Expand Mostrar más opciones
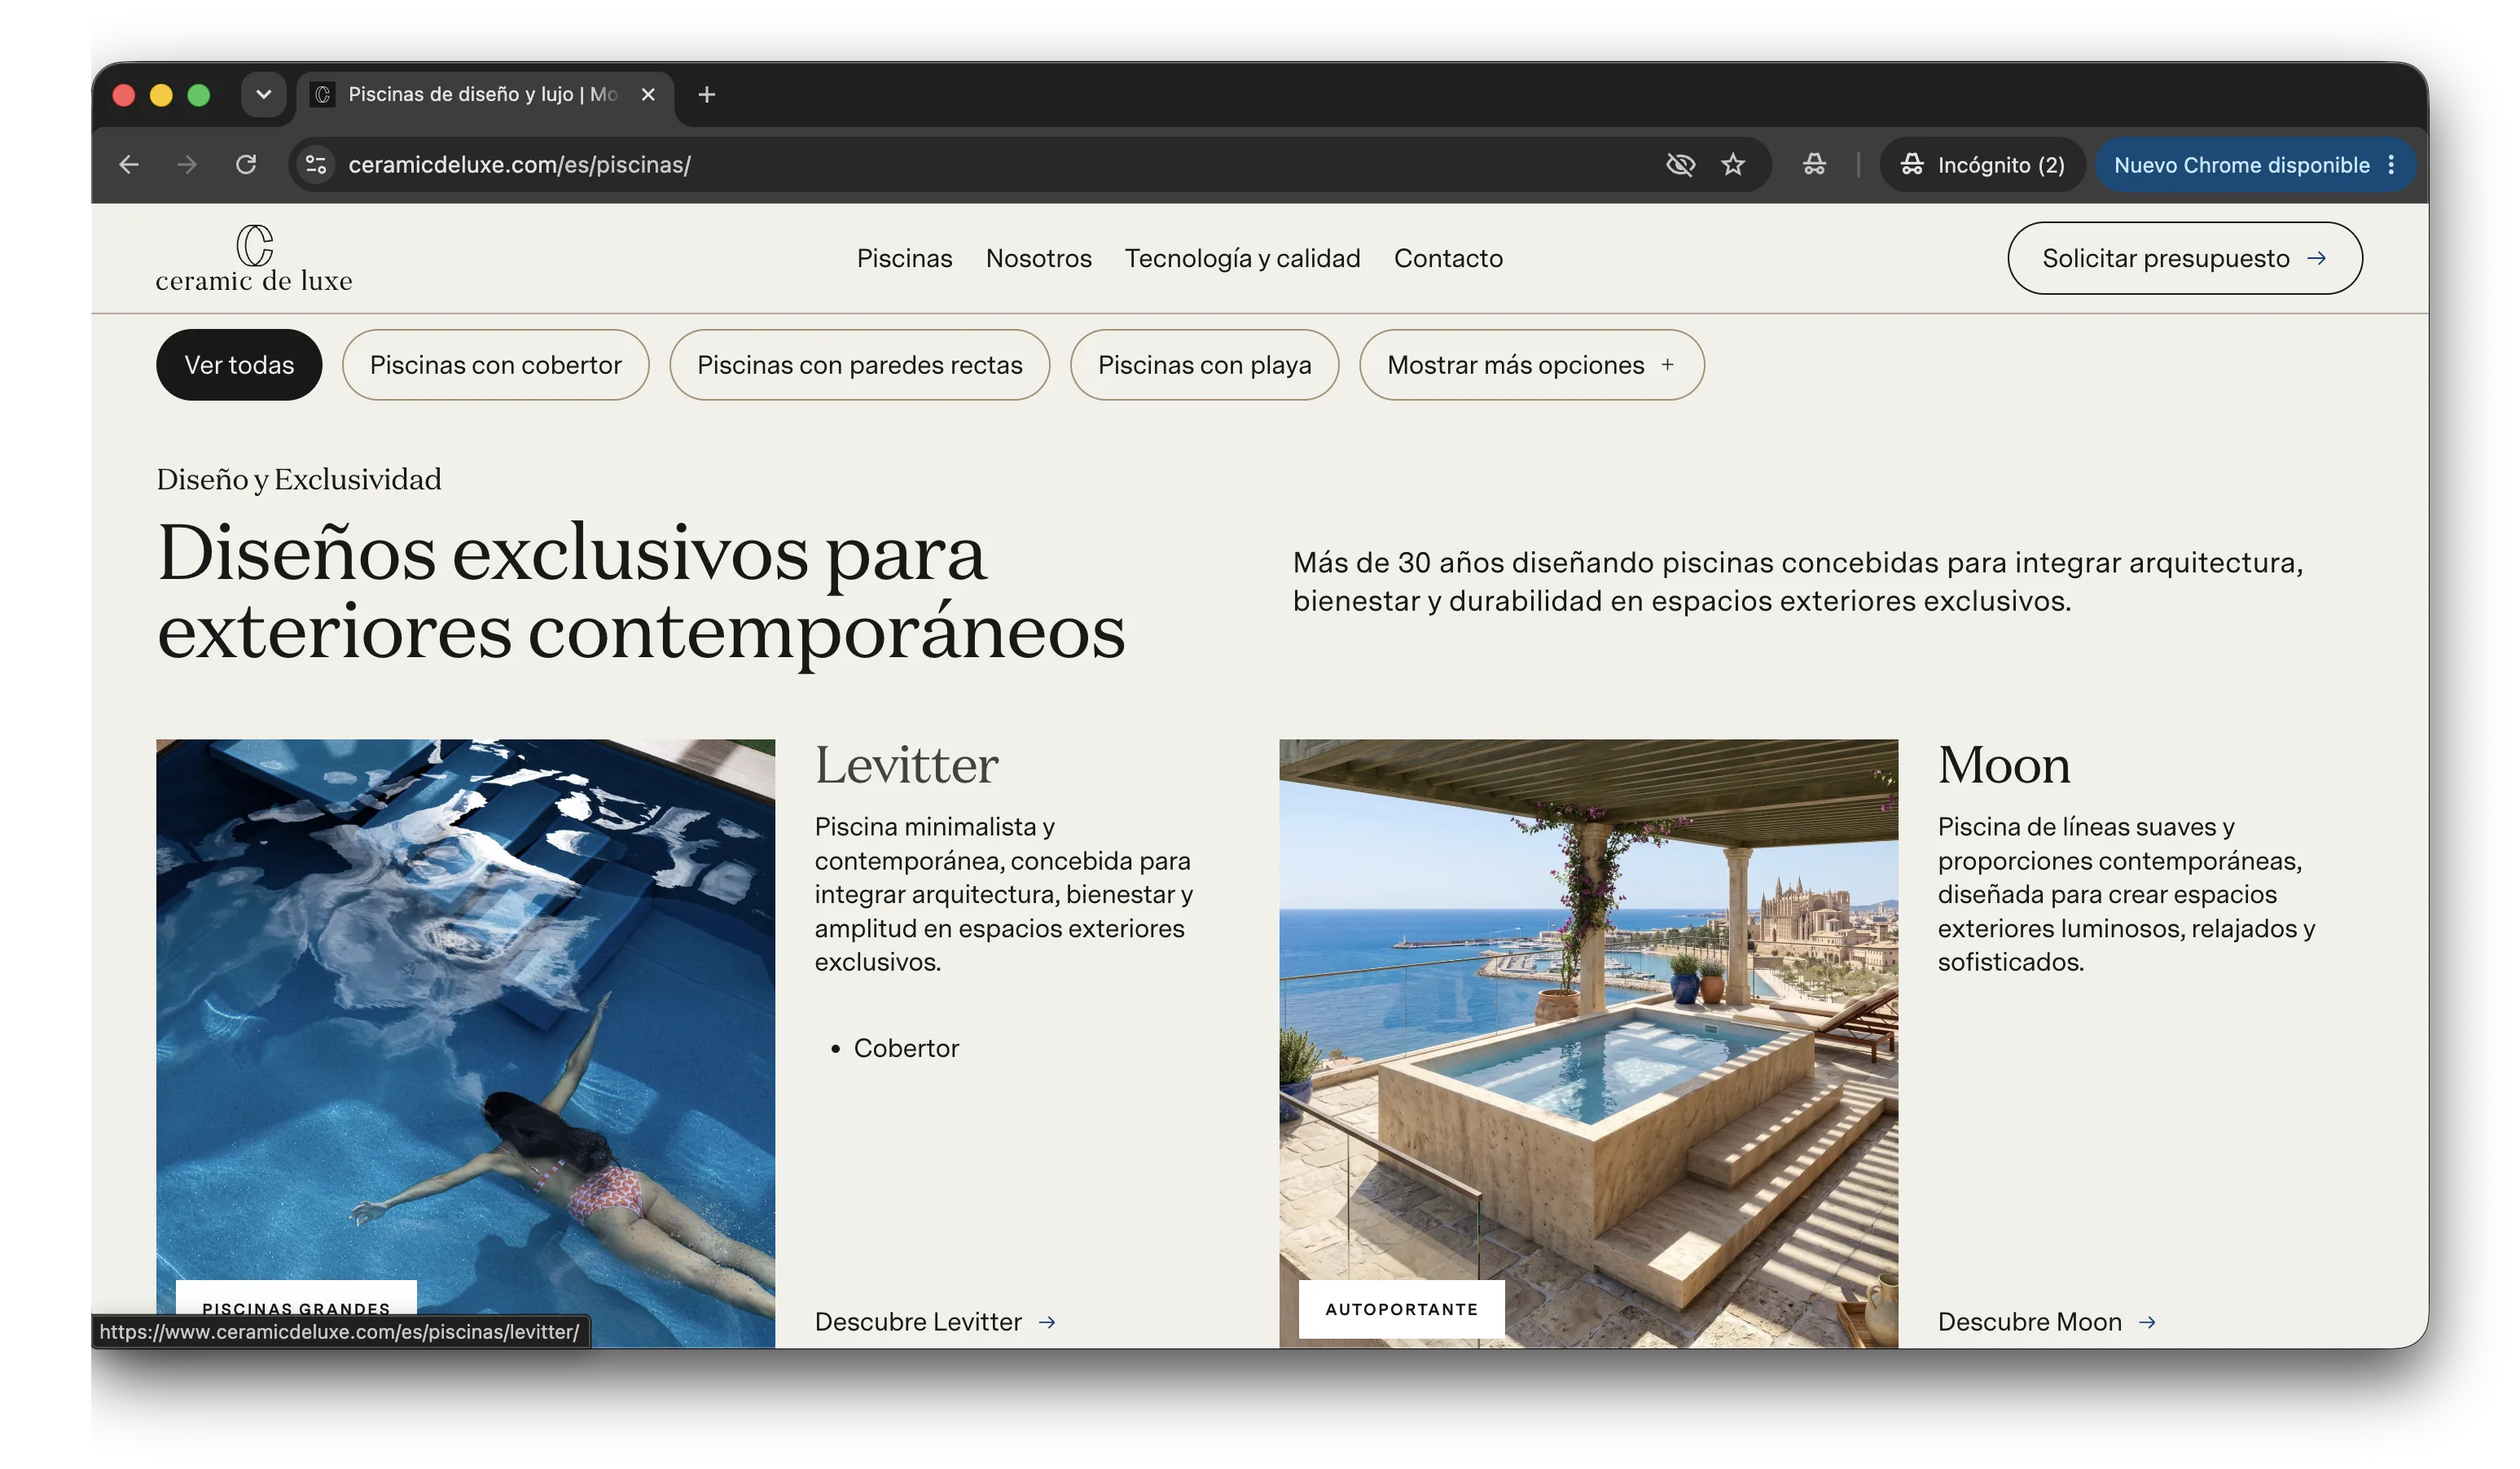2520x1469 pixels. (1531, 365)
